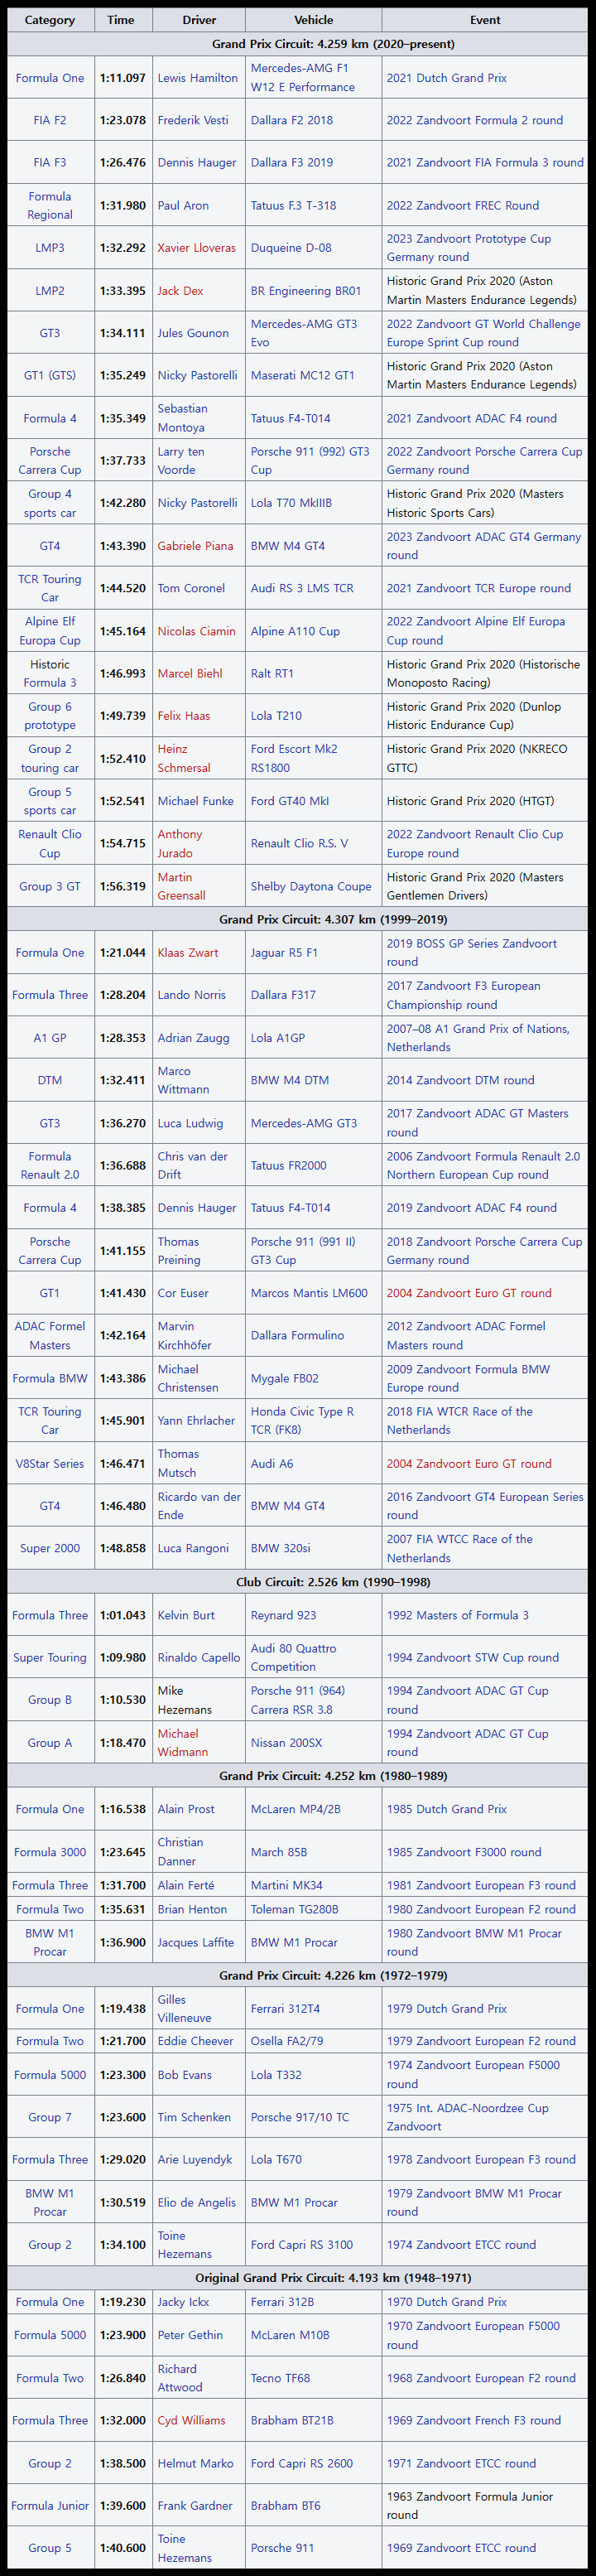Open Marcos Mantis LM600 vehicle link
The height and width of the screenshot is (2576, 596).
(309, 1293)
